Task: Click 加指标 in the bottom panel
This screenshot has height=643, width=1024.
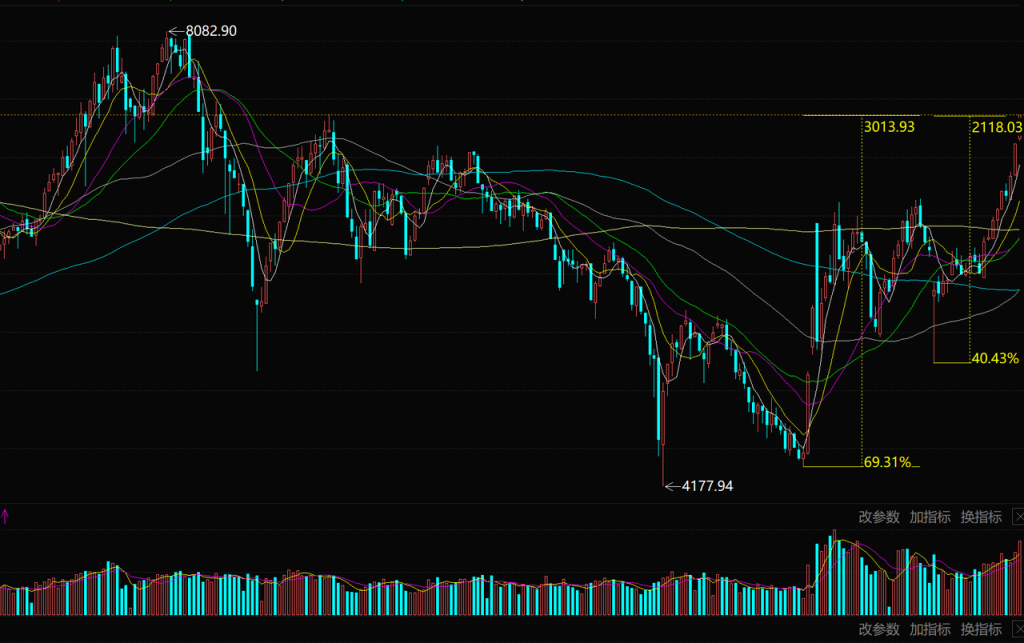Action: click(930, 629)
